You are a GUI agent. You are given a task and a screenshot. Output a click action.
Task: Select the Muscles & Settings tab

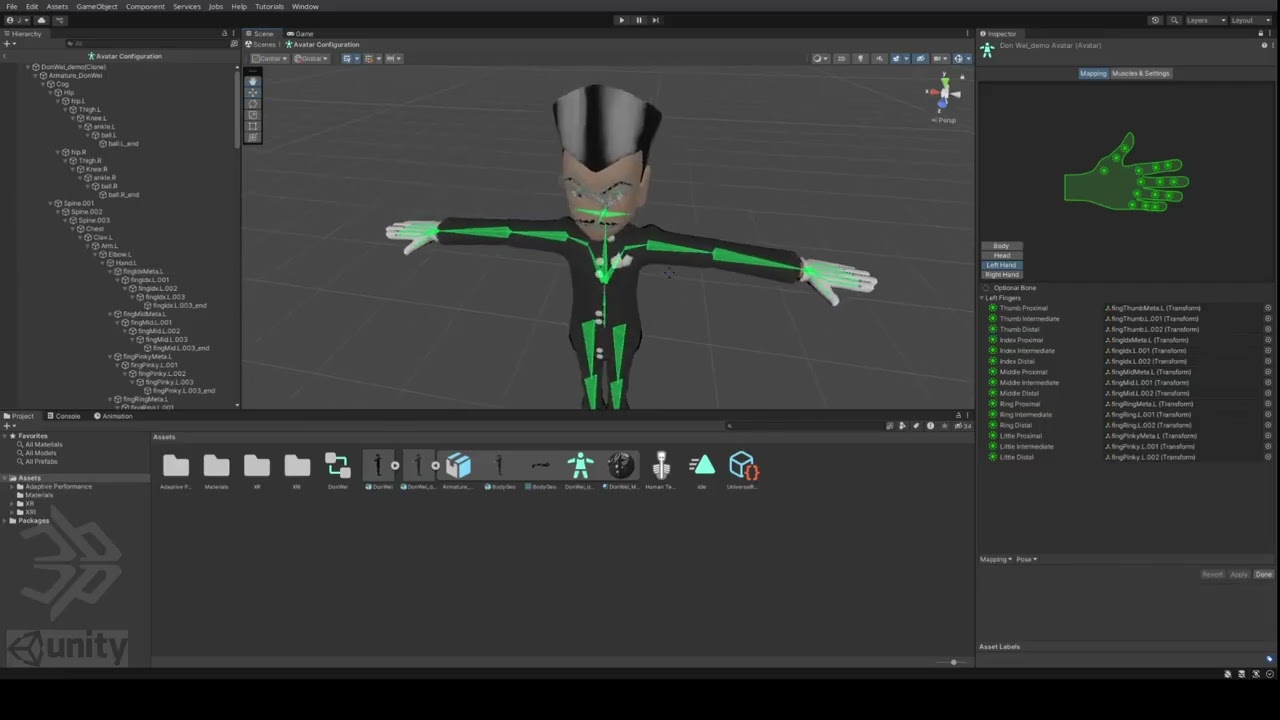[x=1140, y=73]
